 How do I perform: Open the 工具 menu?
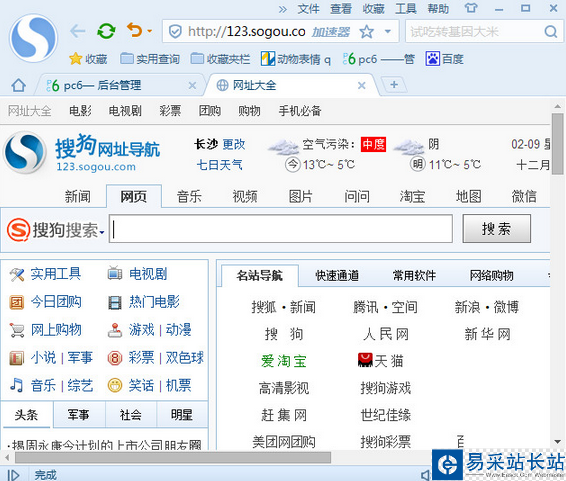point(406,9)
